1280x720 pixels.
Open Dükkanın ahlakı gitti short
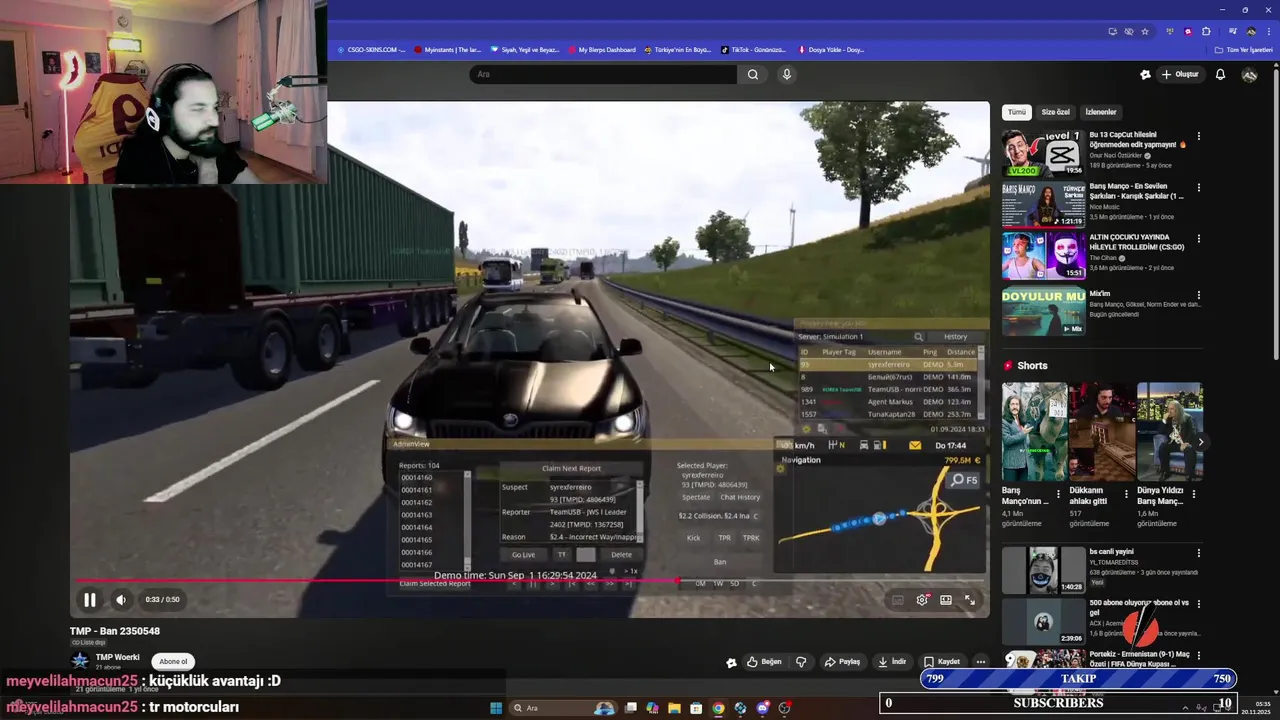pyautogui.click(x=1101, y=431)
